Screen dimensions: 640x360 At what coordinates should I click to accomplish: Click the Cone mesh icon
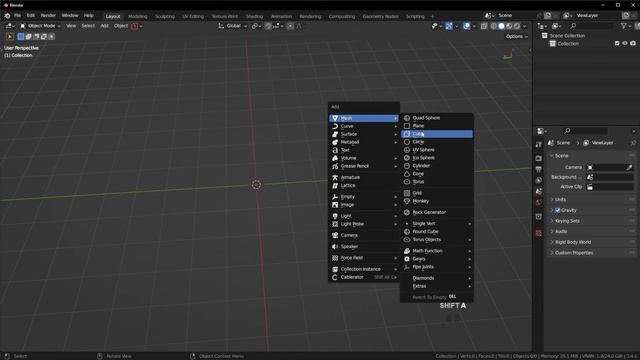(x=407, y=174)
